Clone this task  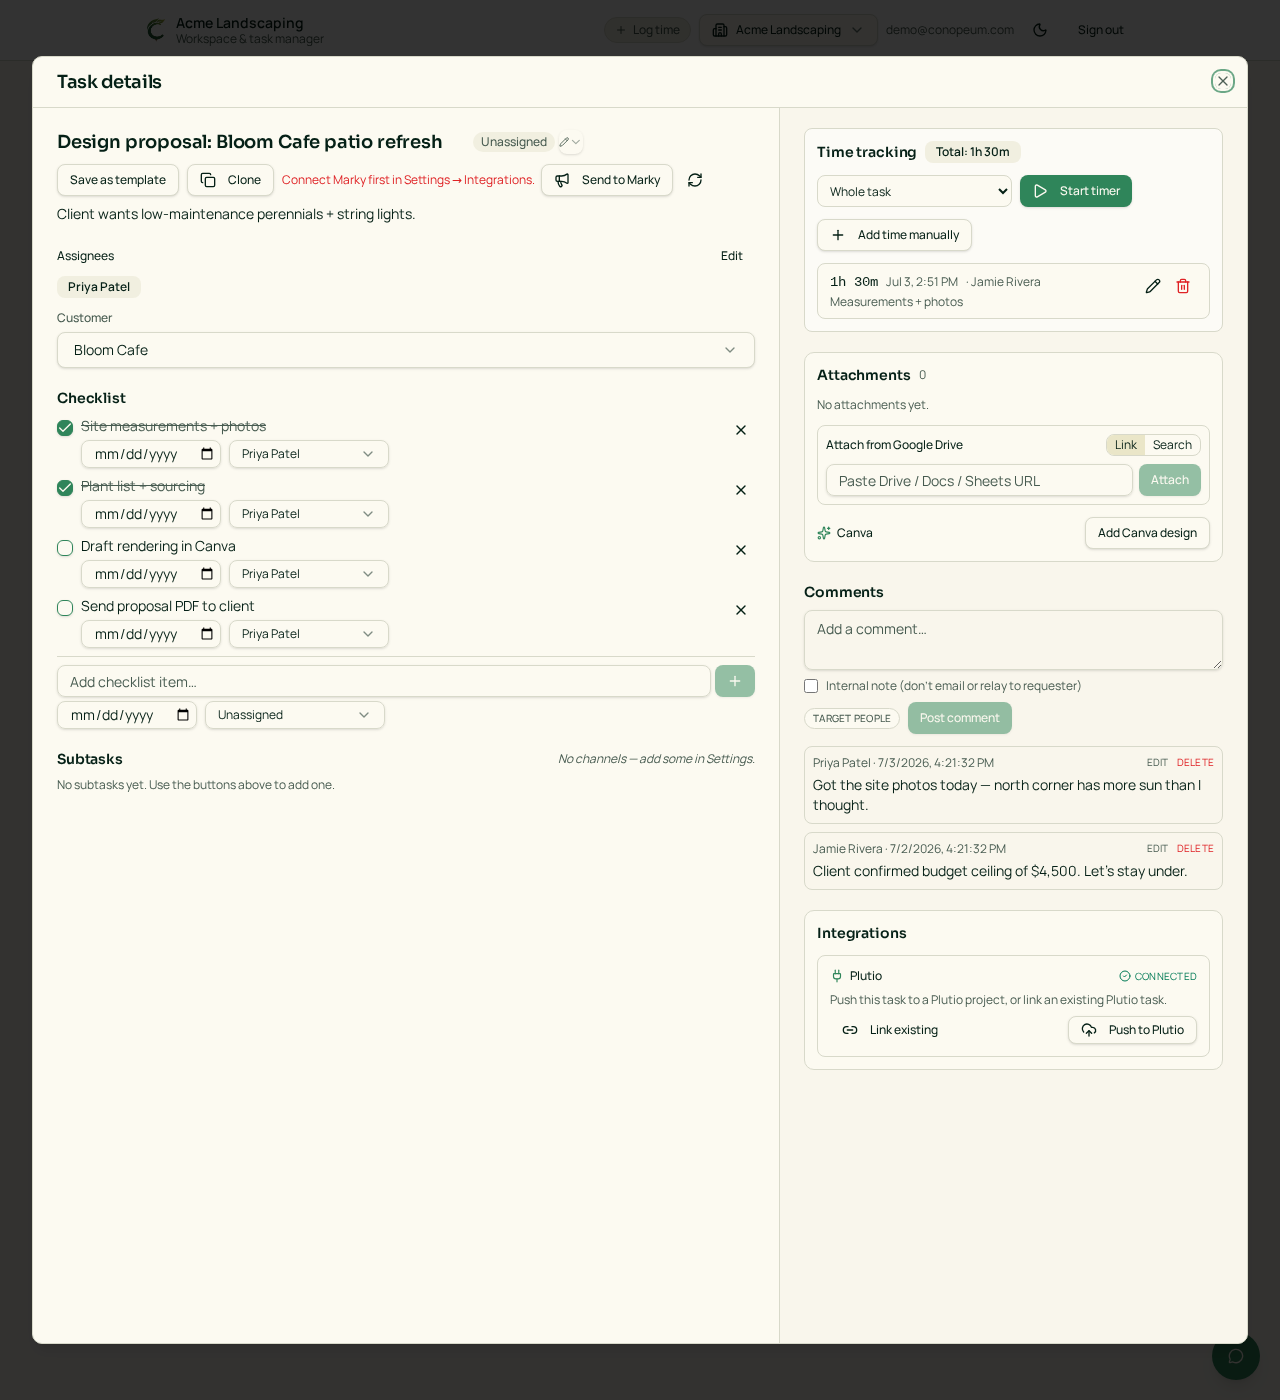[230, 180]
